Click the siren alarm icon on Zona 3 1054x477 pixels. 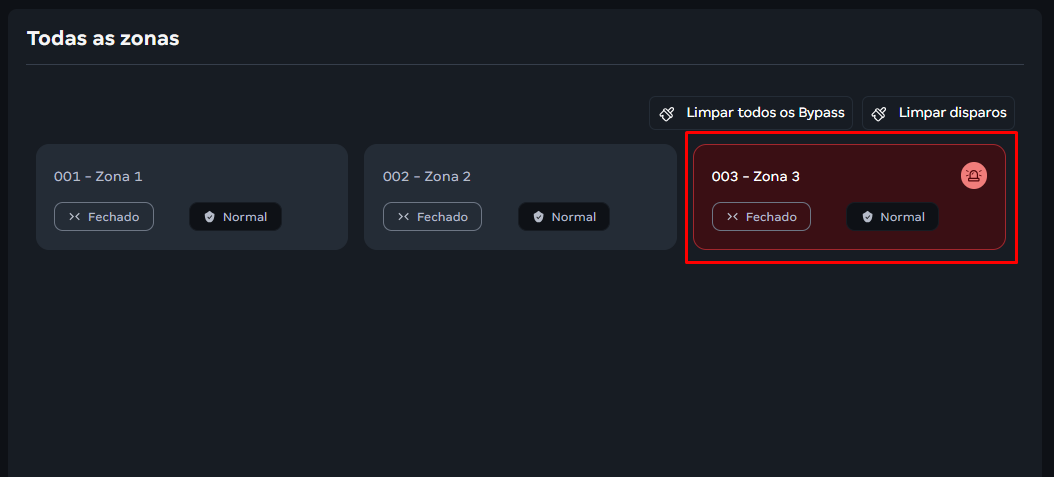click(x=973, y=176)
